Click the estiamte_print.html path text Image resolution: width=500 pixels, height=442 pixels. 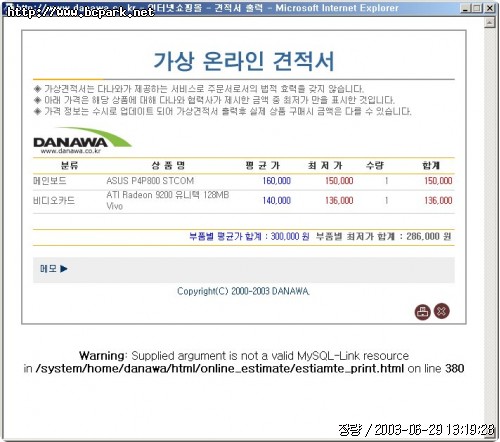click(x=219, y=369)
